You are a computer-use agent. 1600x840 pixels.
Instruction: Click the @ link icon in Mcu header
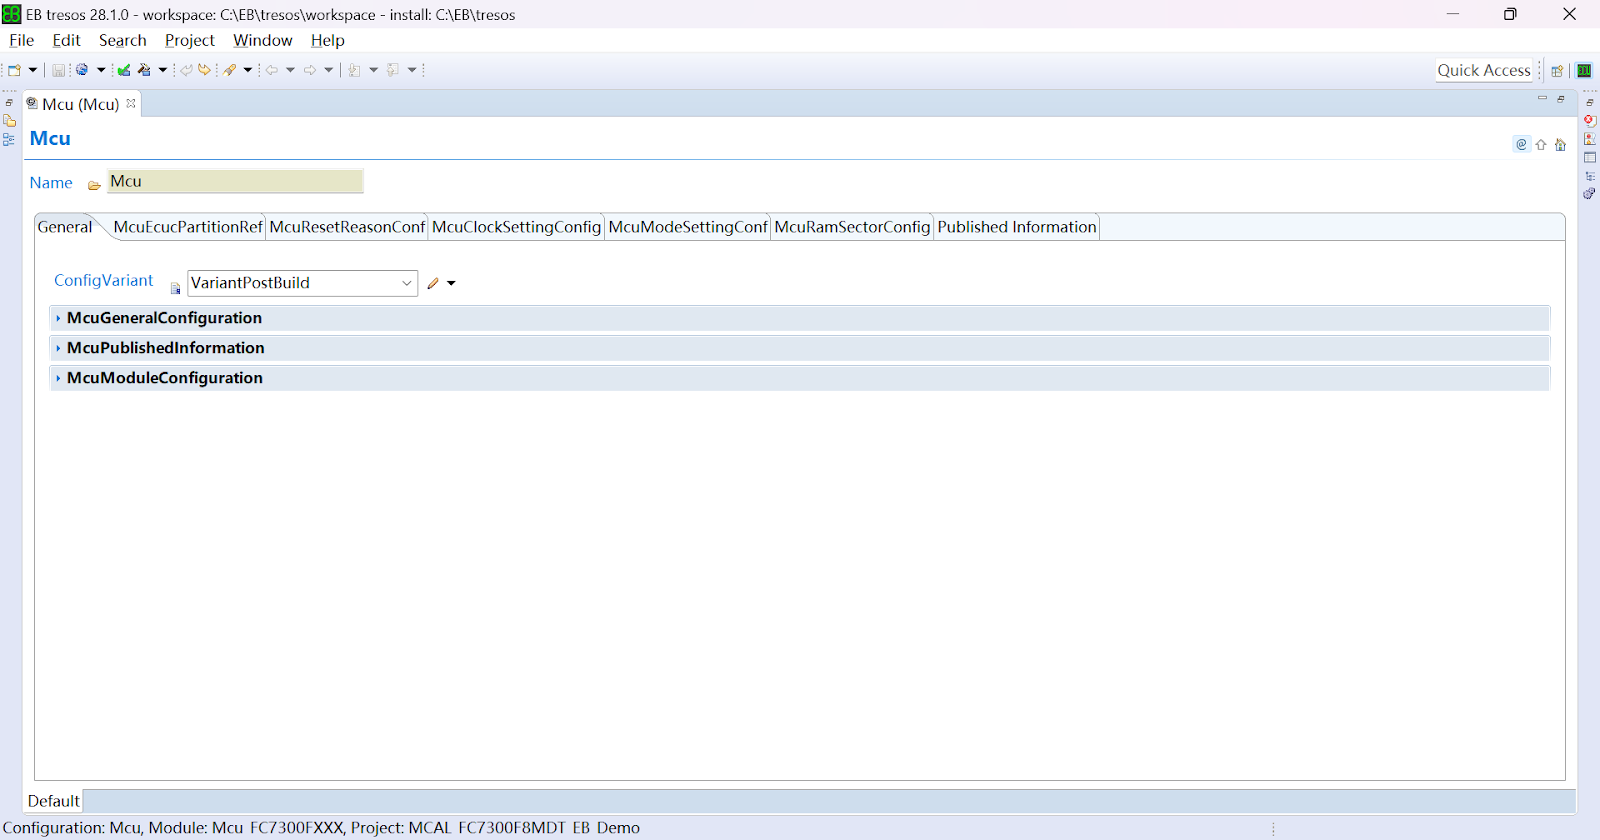point(1521,144)
